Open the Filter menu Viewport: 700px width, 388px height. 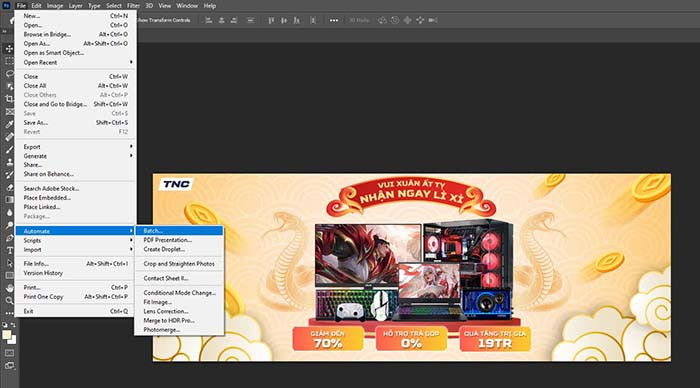pyautogui.click(x=133, y=6)
